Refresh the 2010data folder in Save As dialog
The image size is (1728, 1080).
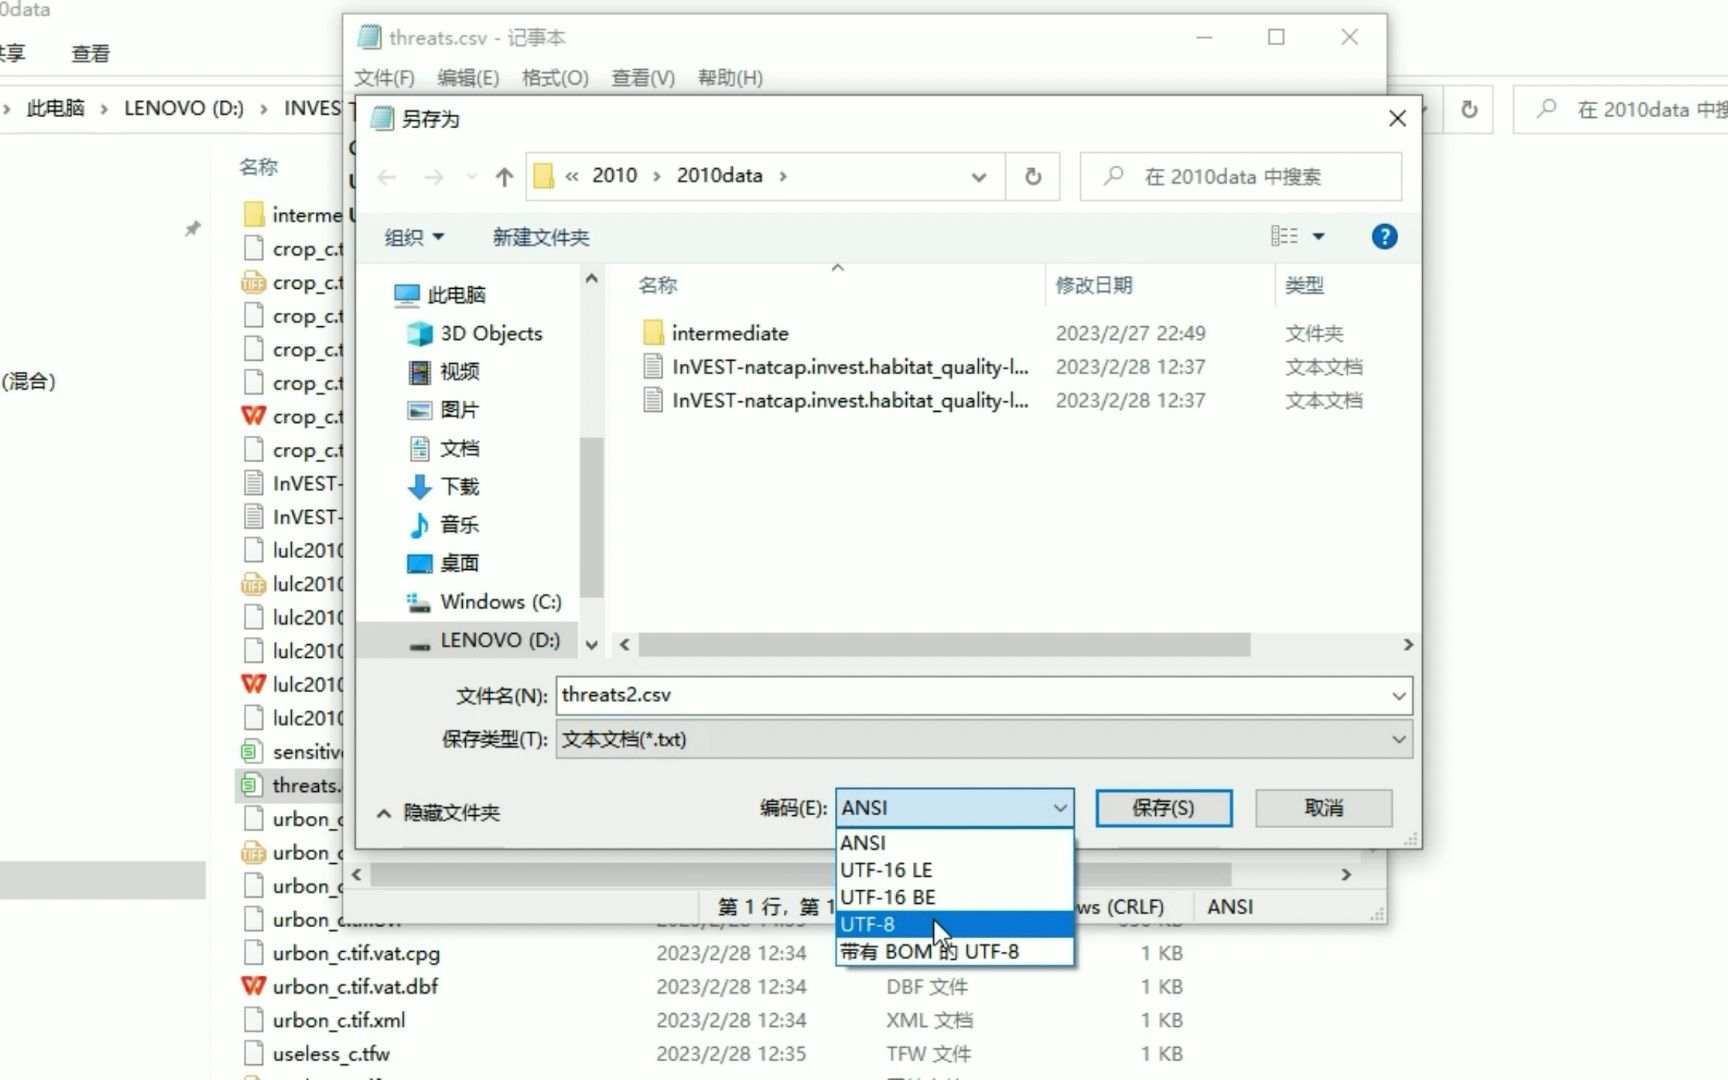[1033, 177]
